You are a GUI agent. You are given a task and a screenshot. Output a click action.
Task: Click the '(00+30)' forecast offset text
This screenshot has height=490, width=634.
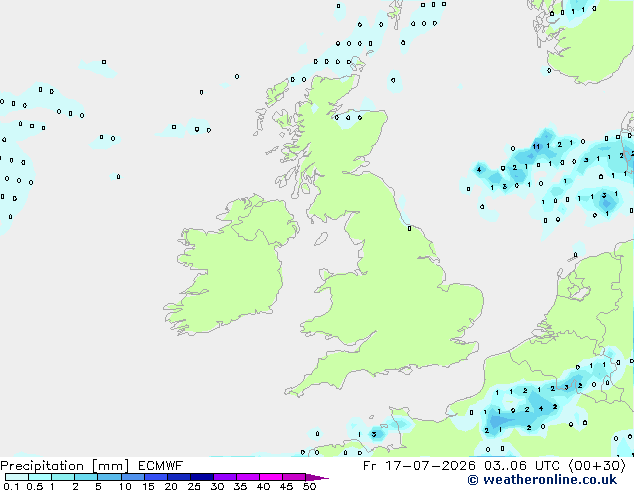click(x=597, y=466)
